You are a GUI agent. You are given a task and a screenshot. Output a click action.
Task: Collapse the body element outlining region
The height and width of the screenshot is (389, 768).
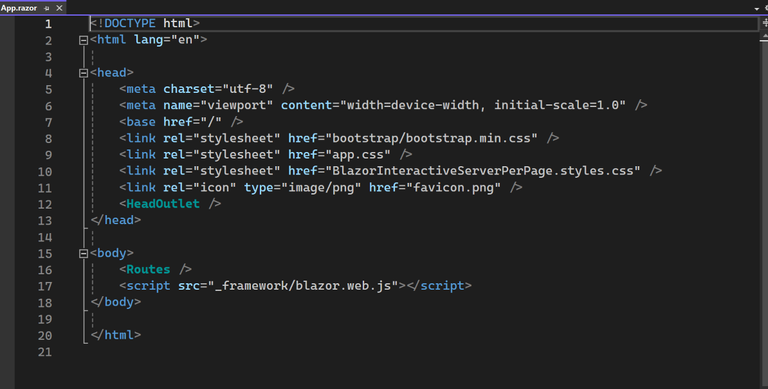point(83,253)
